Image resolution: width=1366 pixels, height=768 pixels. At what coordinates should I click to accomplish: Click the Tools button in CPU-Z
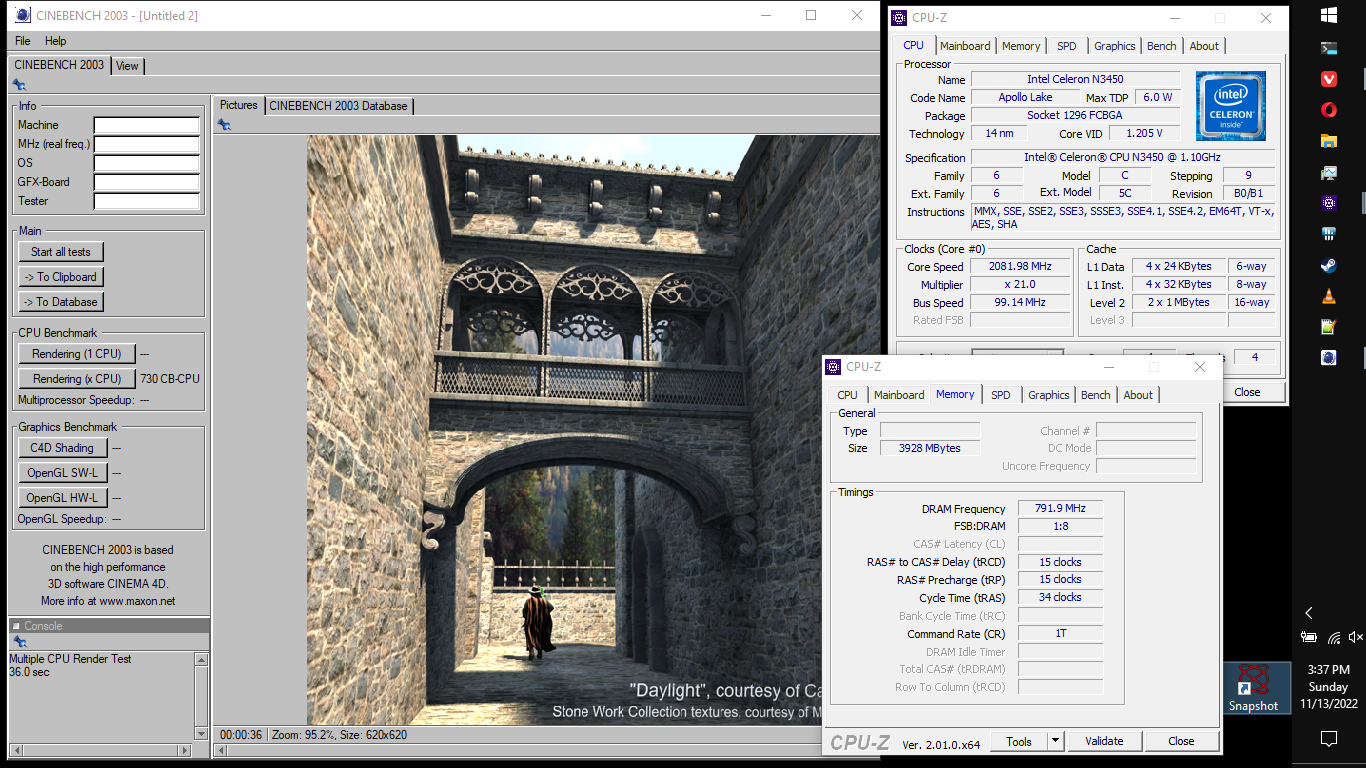1019,741
